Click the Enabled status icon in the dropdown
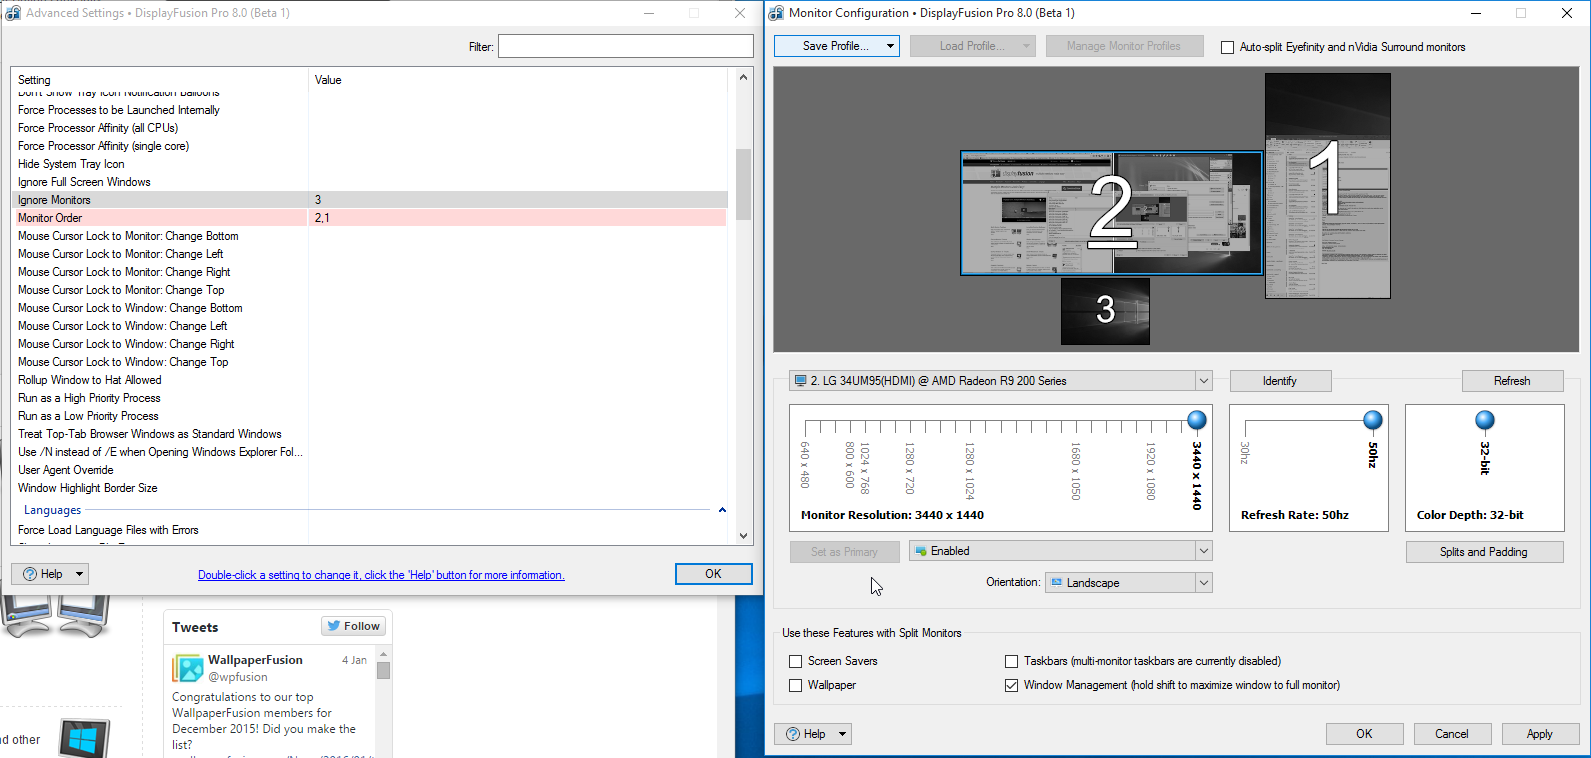Image resolution: width=1591 pixels, height=758 pixels. click(x=921, y=551)
